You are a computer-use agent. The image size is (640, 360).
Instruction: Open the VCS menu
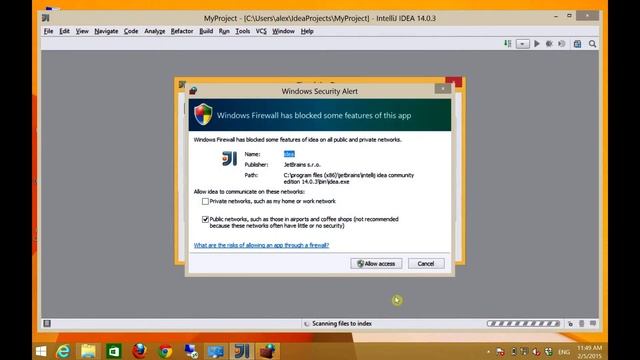261,31
